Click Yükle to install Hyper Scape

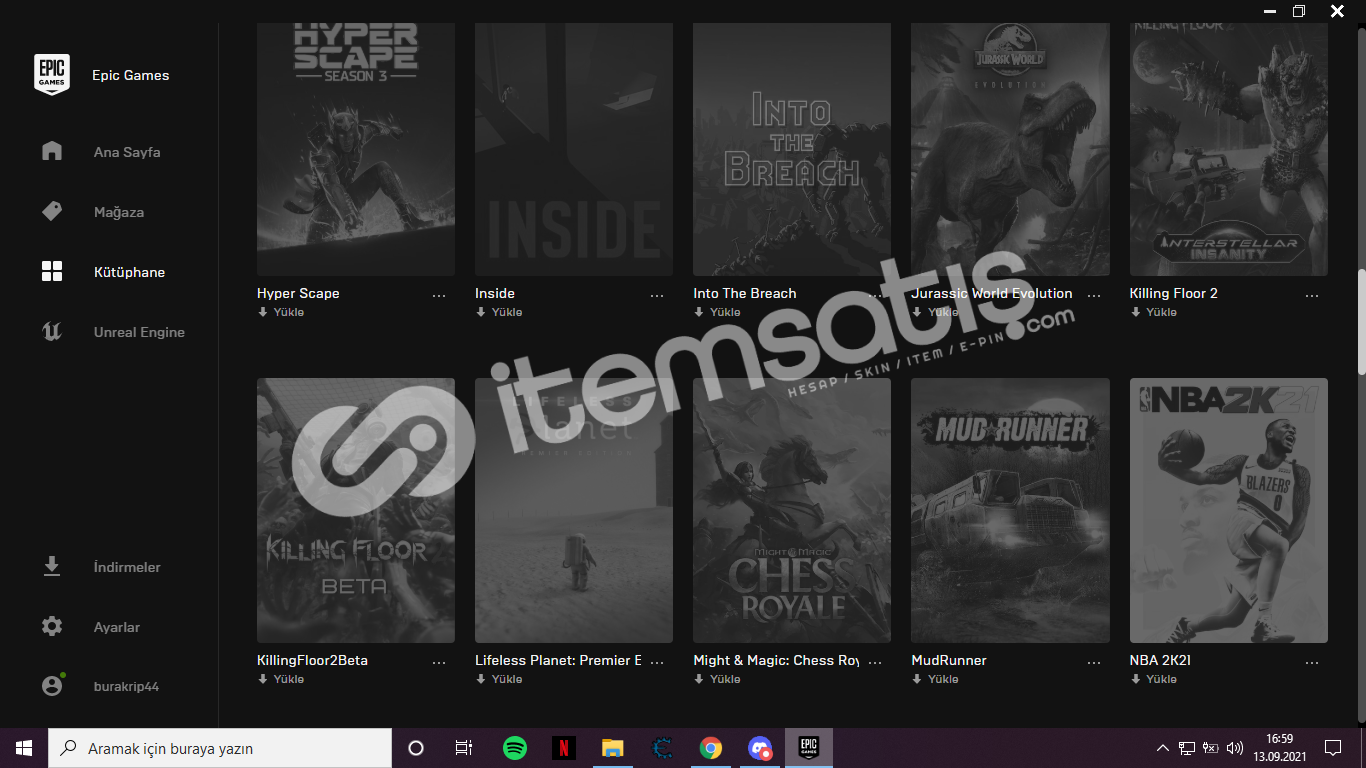281,312
